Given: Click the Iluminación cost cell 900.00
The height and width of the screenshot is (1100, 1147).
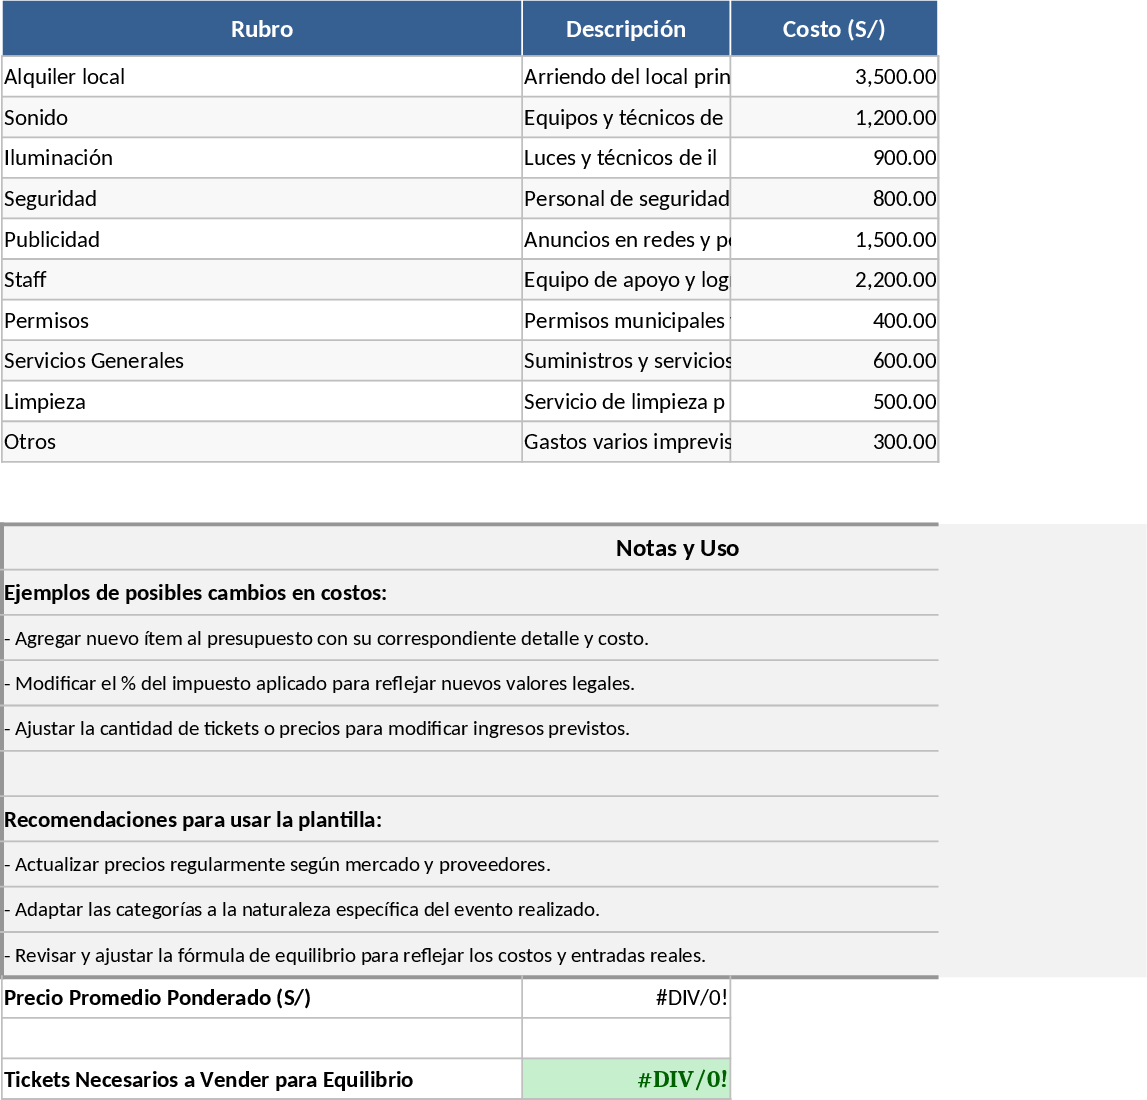Looking at the screenshot, I should (834, 158).
